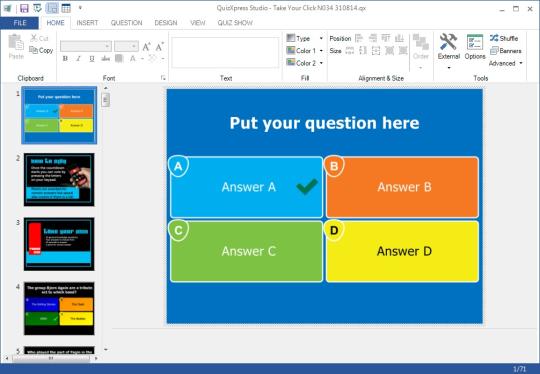Open the font name combo box
This screenshot has width=540, height=374.
click(x=85, y=46)
